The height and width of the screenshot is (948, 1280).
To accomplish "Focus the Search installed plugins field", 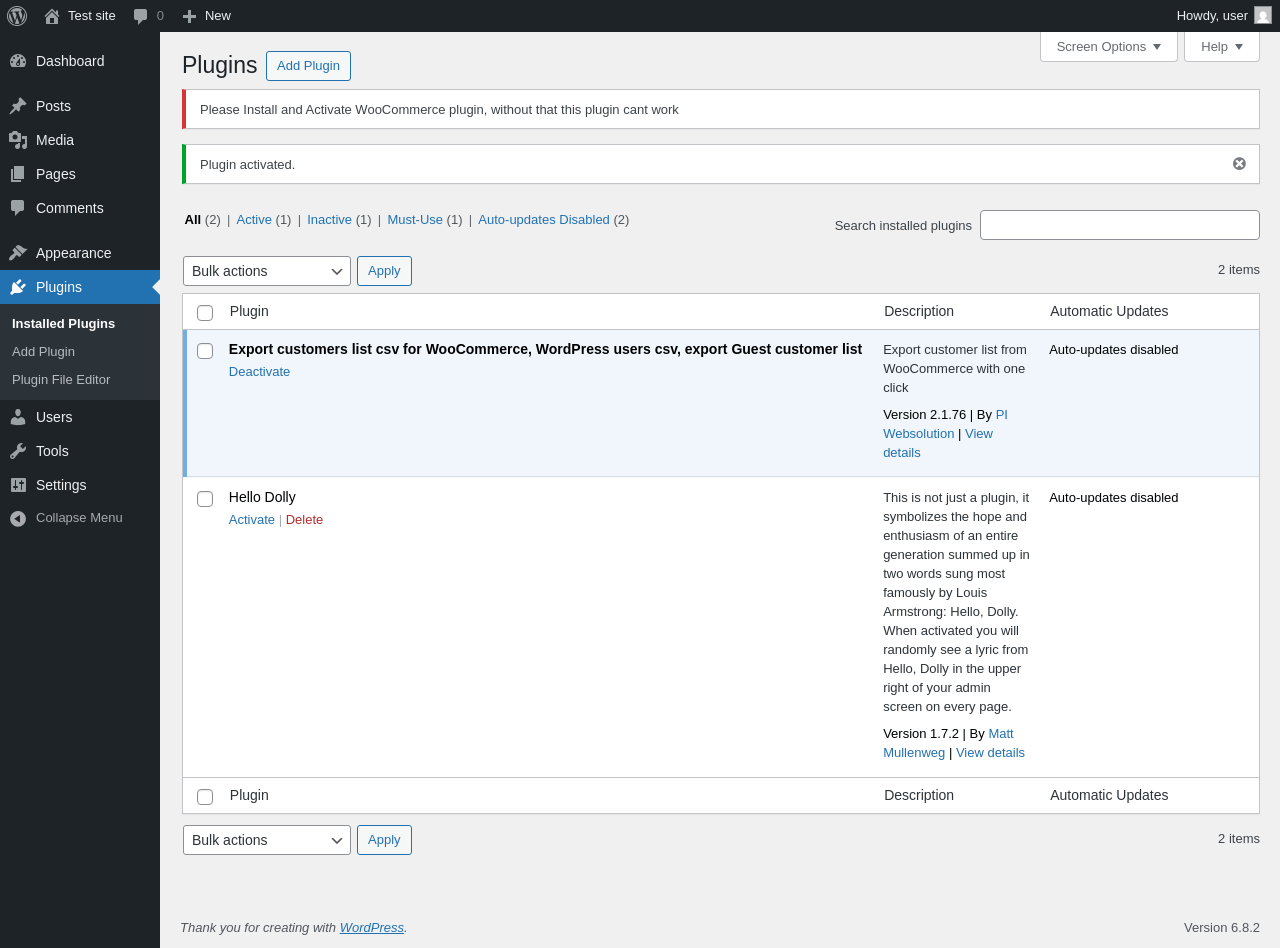I will coord(1120,225).
